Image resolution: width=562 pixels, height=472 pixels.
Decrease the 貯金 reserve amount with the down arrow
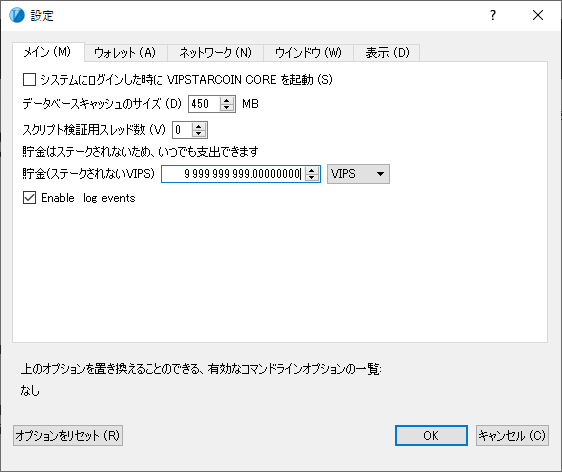[311, 177]
